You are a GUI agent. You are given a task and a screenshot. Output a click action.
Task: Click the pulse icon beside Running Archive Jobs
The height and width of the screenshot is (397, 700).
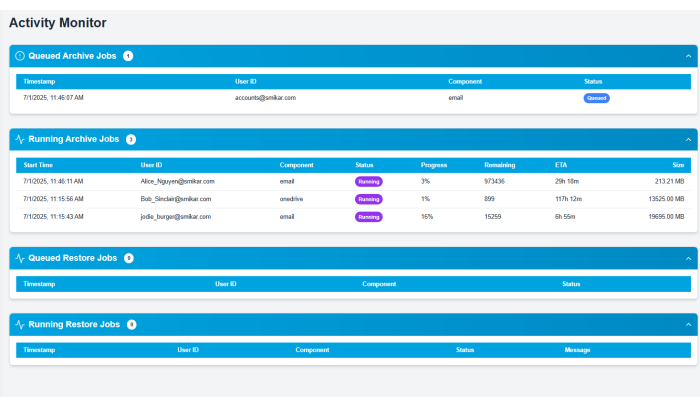pos(20,139)
